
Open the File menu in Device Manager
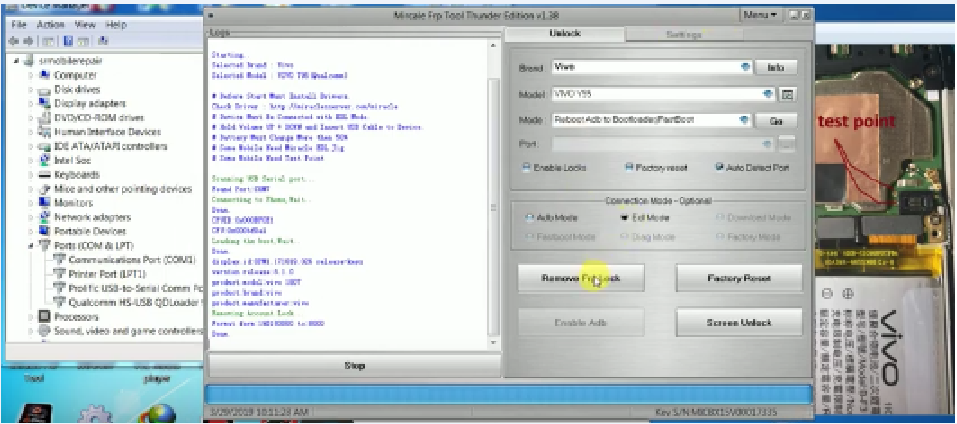point(19,25)
